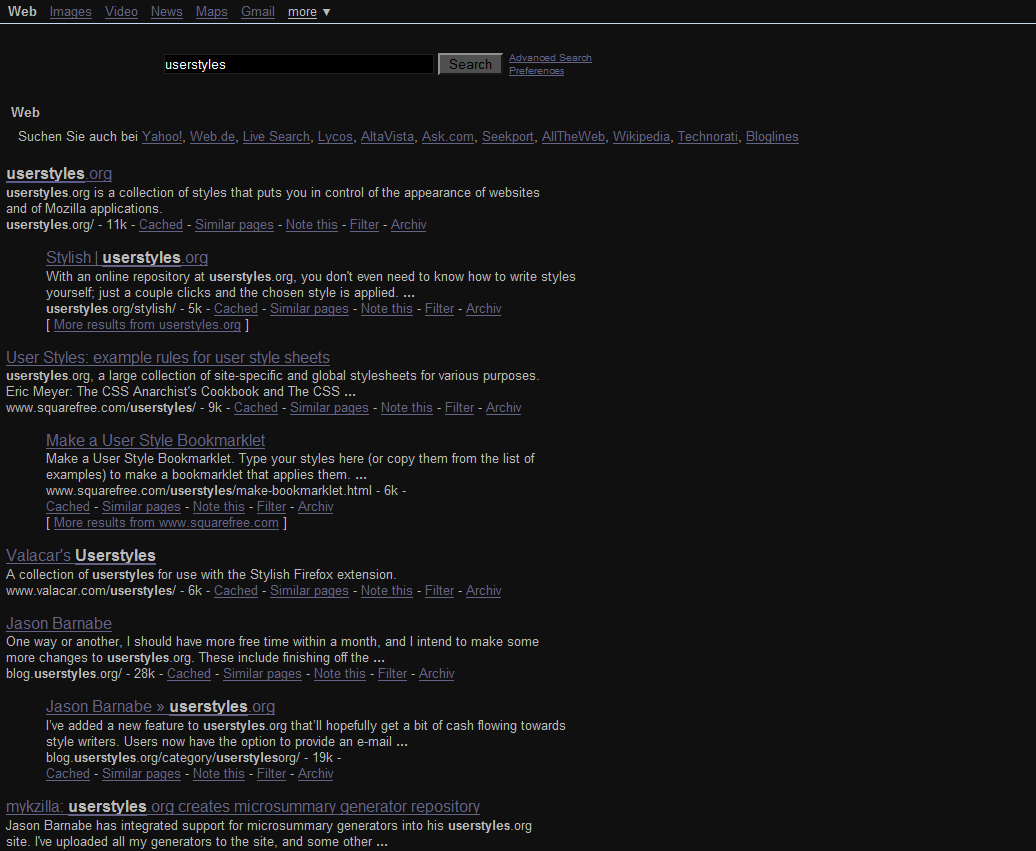Click inside the search query field
1036x851 pixels.
[x=297, y=64]
